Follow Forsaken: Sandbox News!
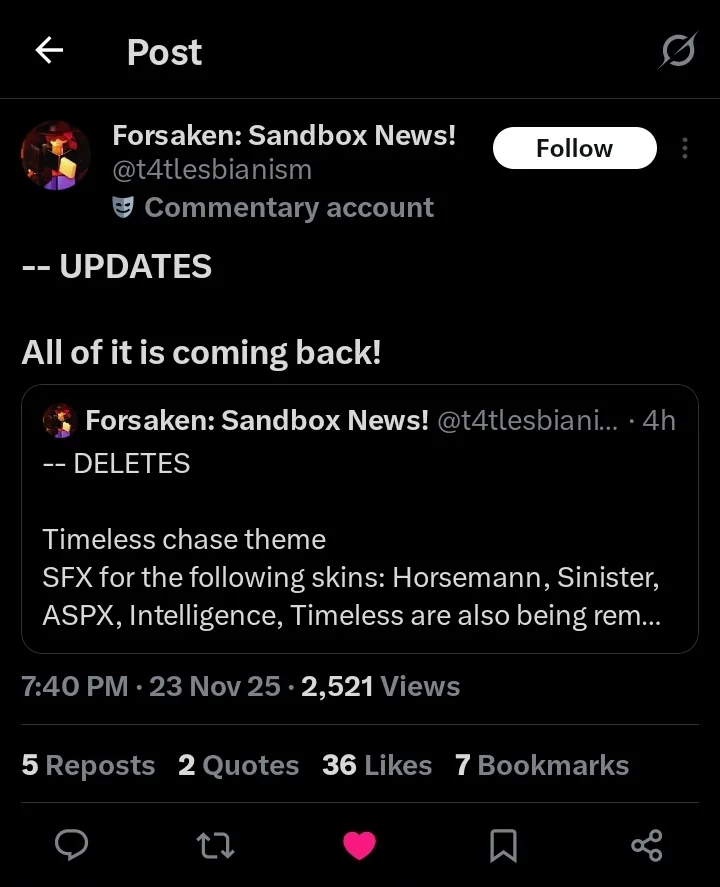The height and width of the screenshot is (887, 720). point(574,148)
